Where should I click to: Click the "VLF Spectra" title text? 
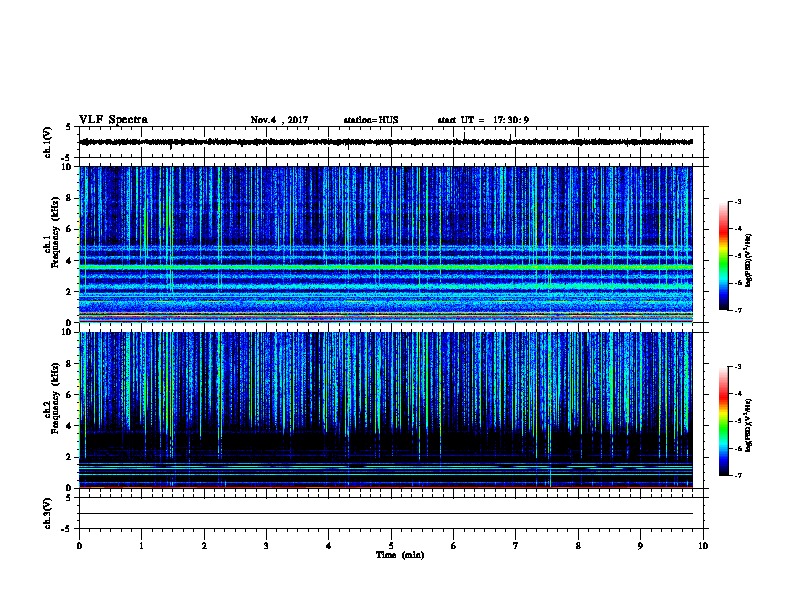click(113, 120)
